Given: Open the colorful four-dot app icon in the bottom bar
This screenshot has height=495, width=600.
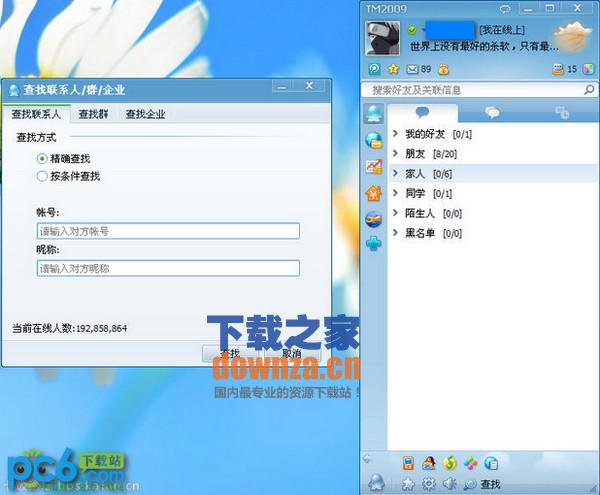Looking at the screenshot, I should (x=470, y=463).
